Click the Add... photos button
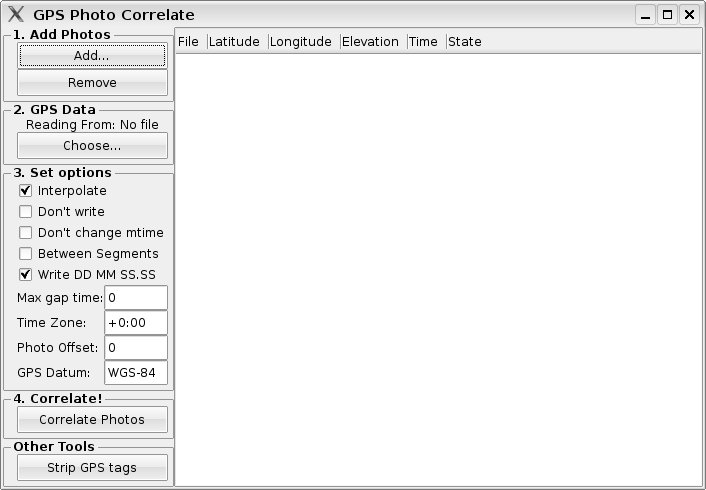The image size is (706, 490). click(x=92, y=56)
